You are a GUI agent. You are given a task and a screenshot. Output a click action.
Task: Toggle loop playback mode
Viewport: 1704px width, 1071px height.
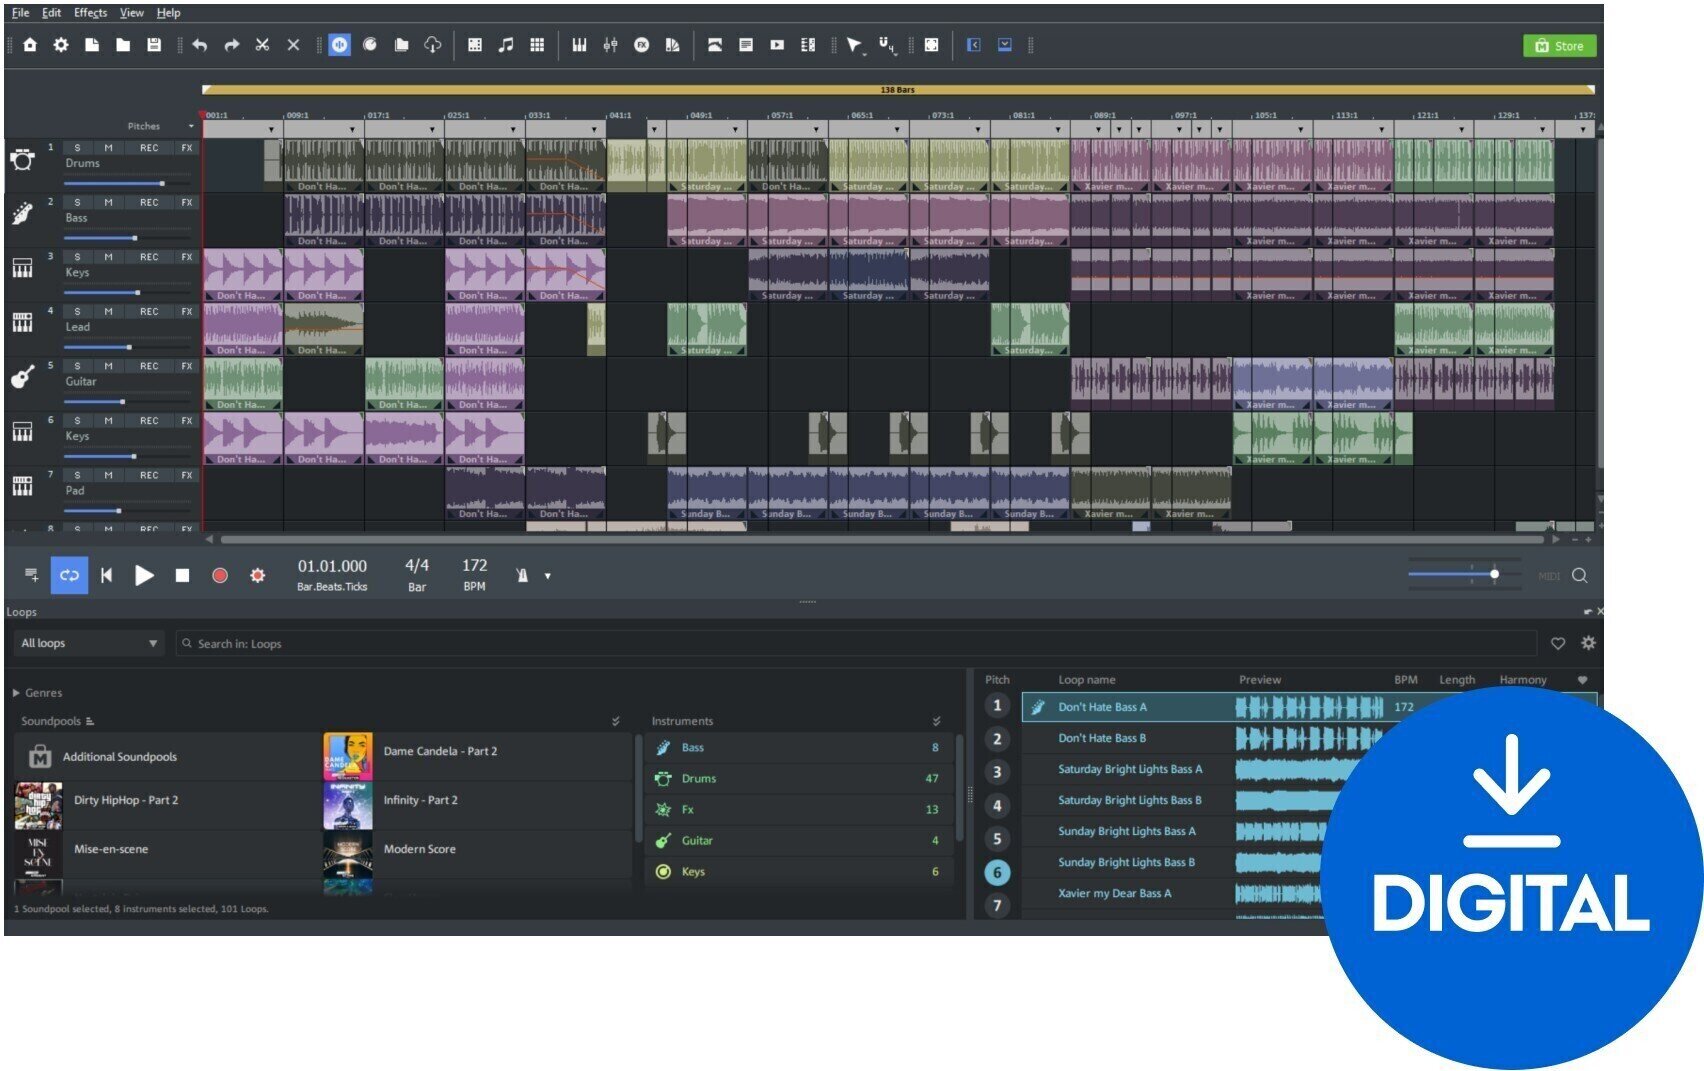pyautogui.click(x=69, y=575)
